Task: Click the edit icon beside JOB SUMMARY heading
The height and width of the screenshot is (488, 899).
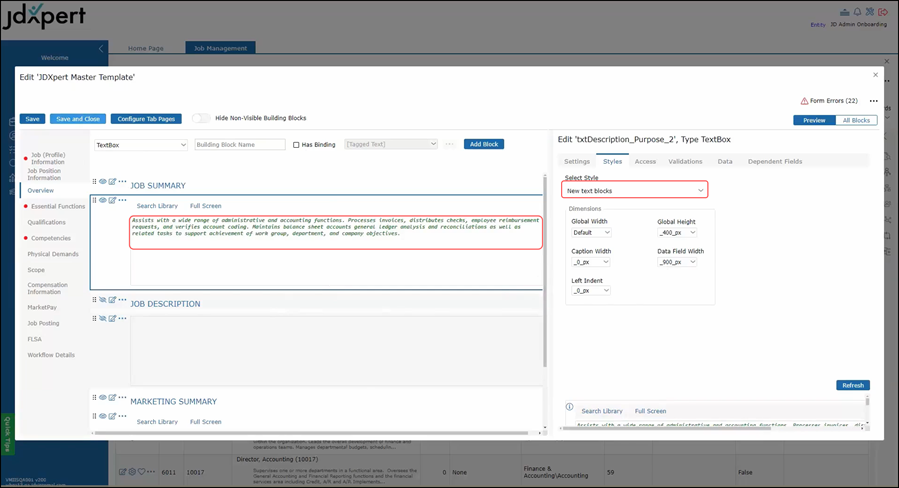Action: point(112,181)
